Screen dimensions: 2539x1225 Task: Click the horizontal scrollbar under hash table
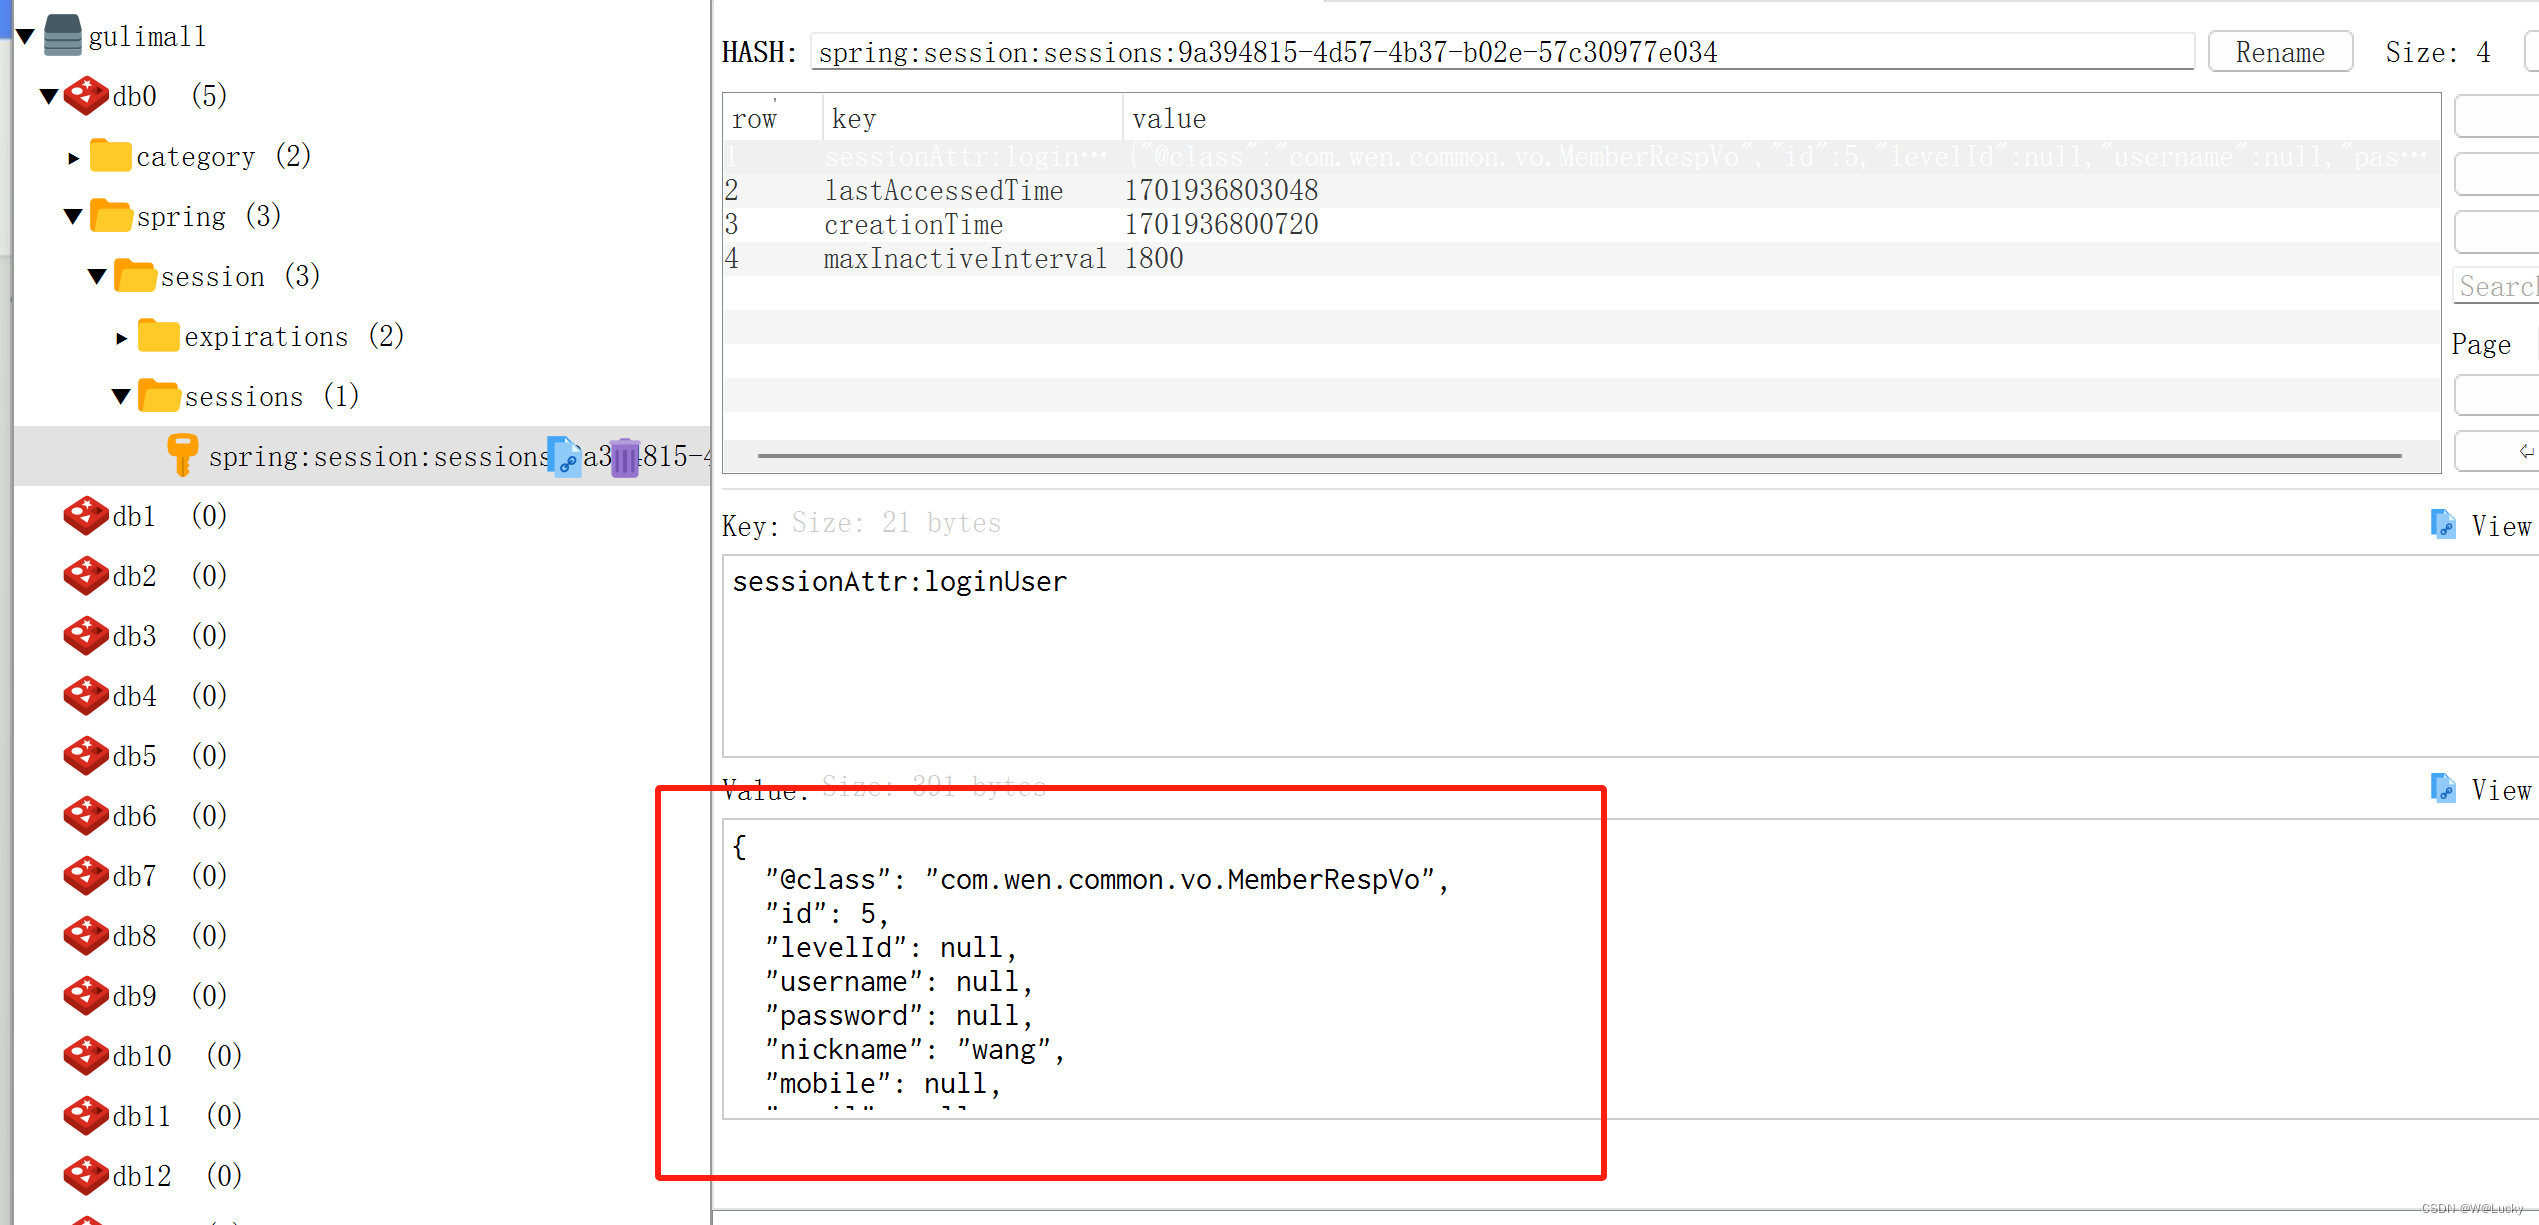coord(1578,456)
